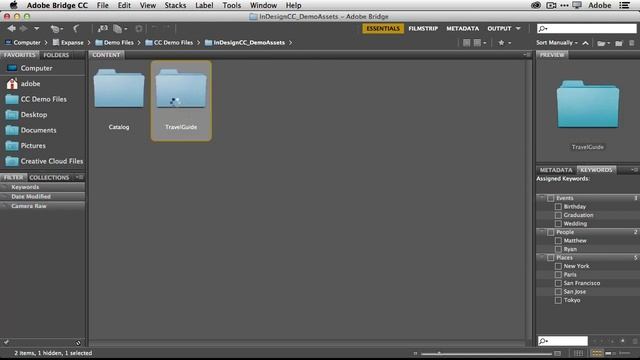Check the Birthday keyword checkbox
The height and width of the screenshot is (360, 640).
coord(558,207)
